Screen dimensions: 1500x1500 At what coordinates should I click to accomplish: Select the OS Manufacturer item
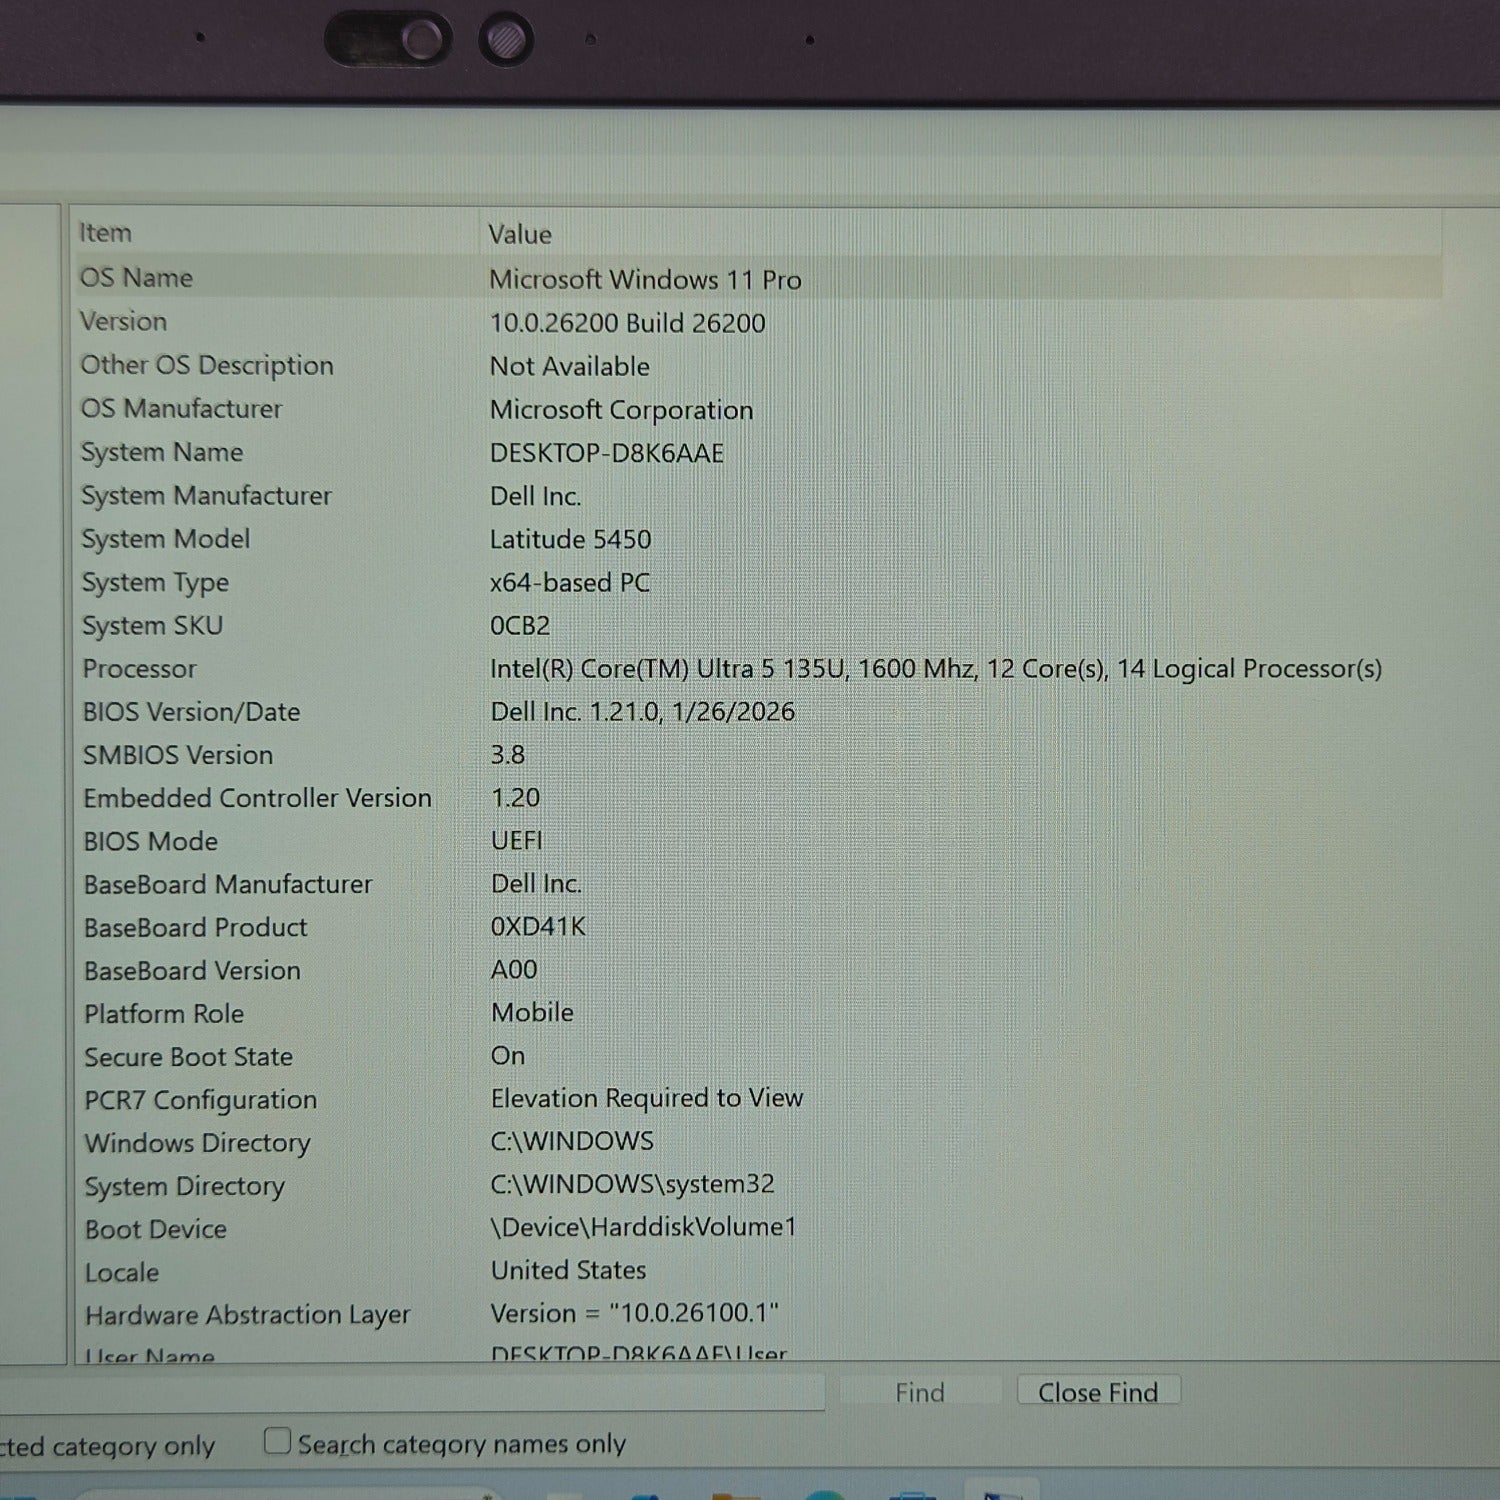point(181,408)
